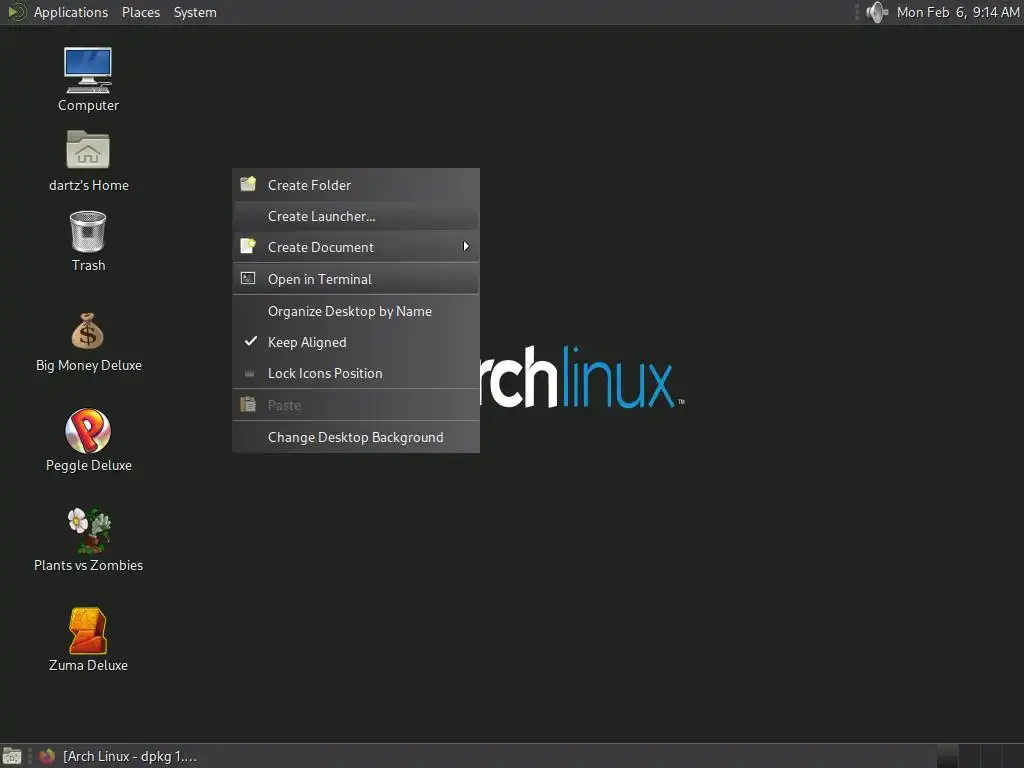
Task: Open the volume control speaker icon
Action: point(877,12)
